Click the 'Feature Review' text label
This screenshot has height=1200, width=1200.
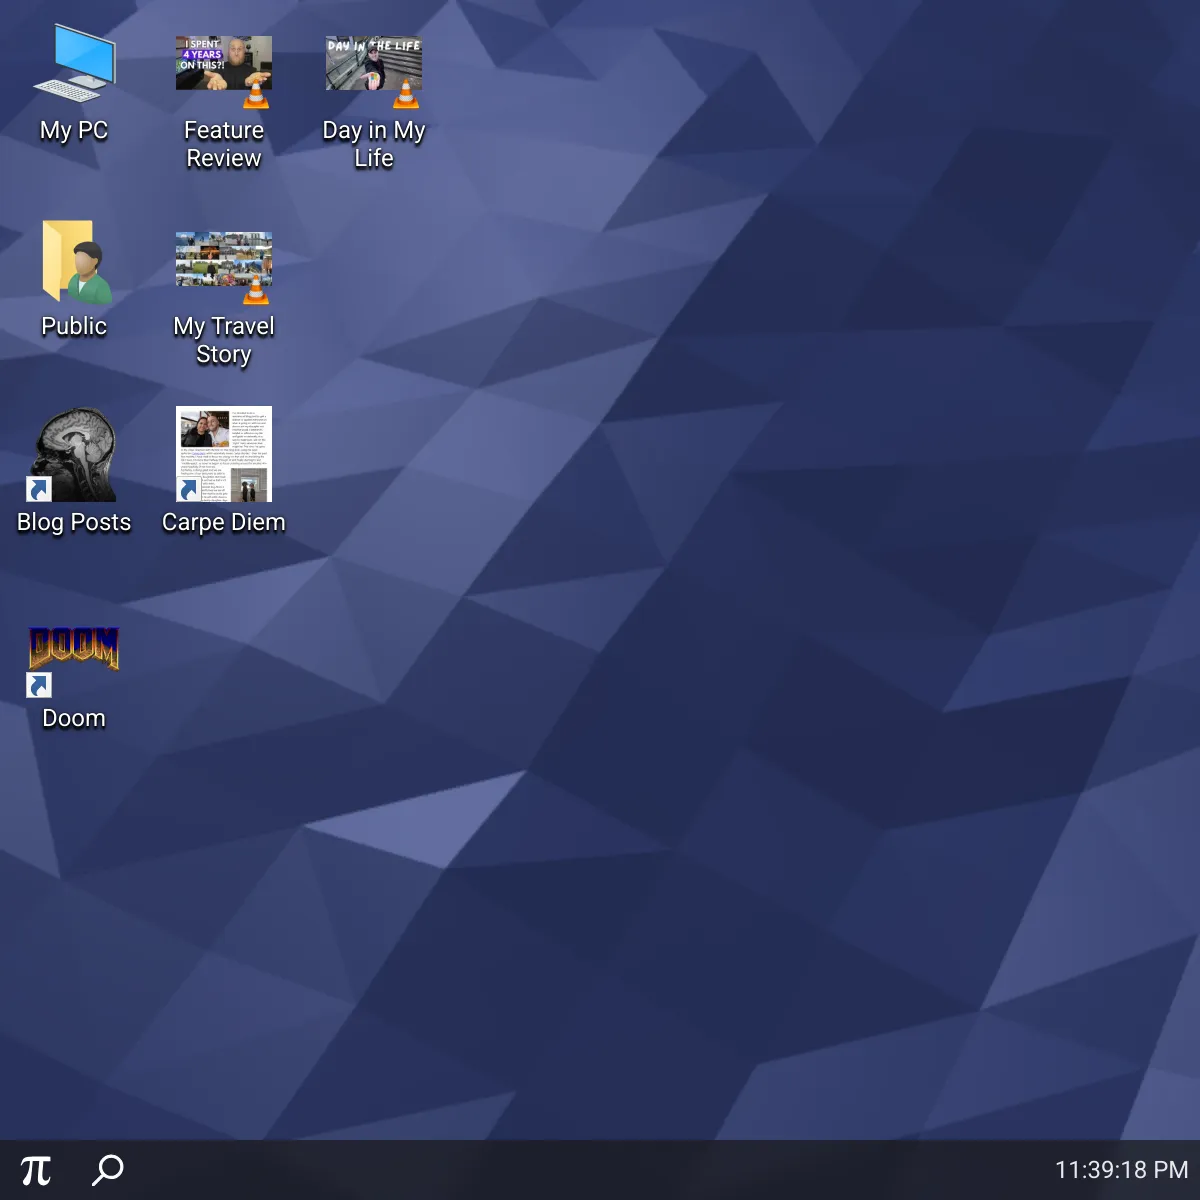point(223,144)
